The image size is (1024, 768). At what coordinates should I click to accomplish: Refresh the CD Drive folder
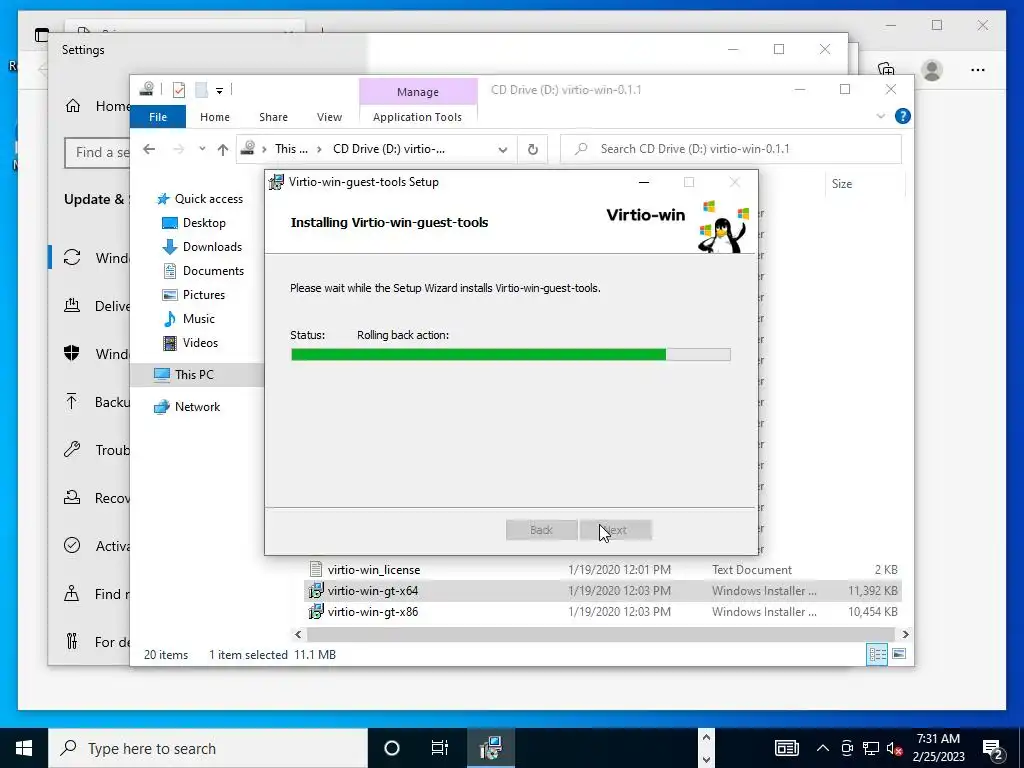[533, 150]
